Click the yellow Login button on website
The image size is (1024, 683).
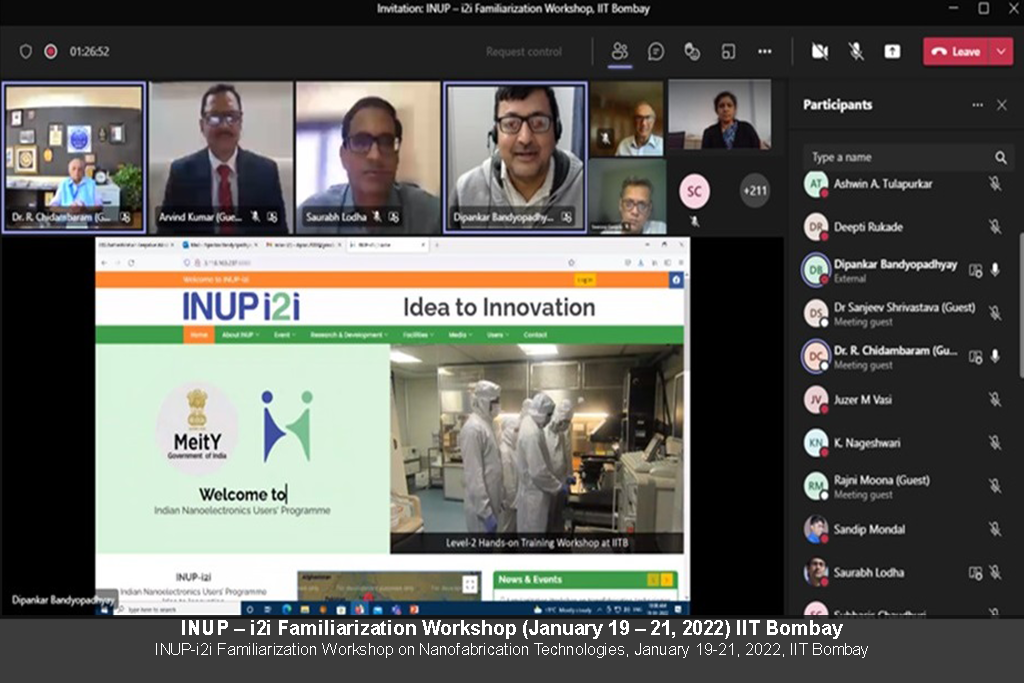point(584,279)
